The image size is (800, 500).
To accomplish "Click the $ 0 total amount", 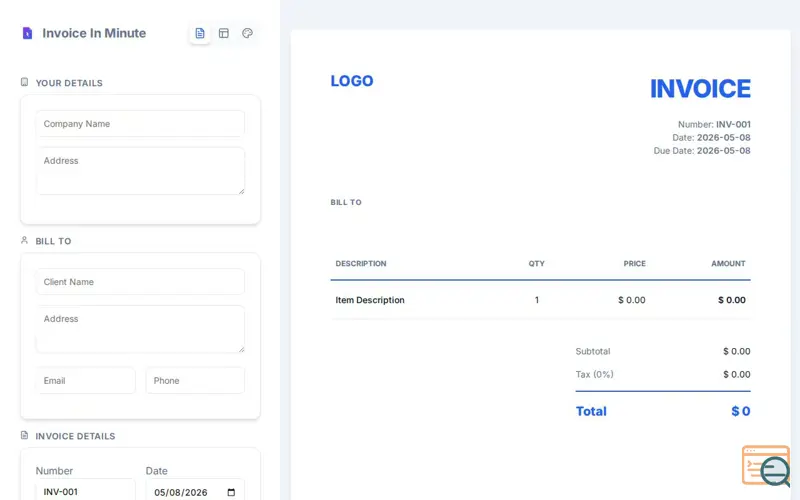I will pos(741,411).
